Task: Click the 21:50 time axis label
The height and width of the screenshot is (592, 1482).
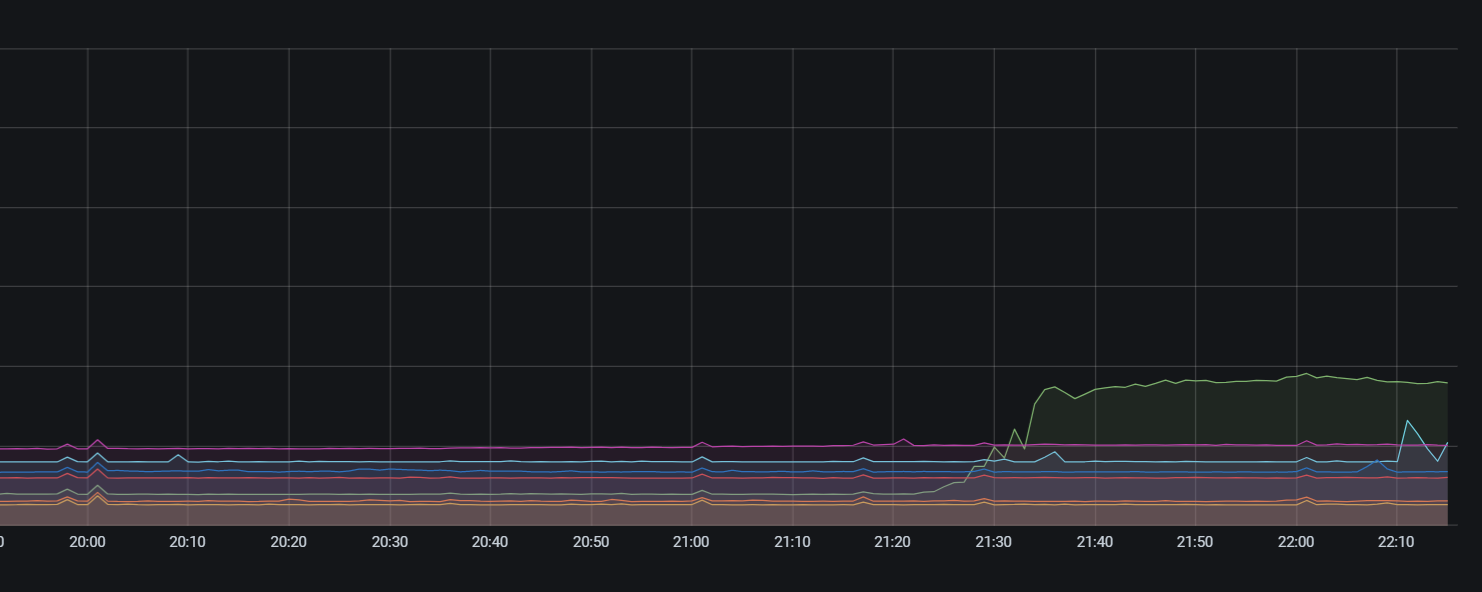Action: pyautogui.click(x=1194, y=542)
